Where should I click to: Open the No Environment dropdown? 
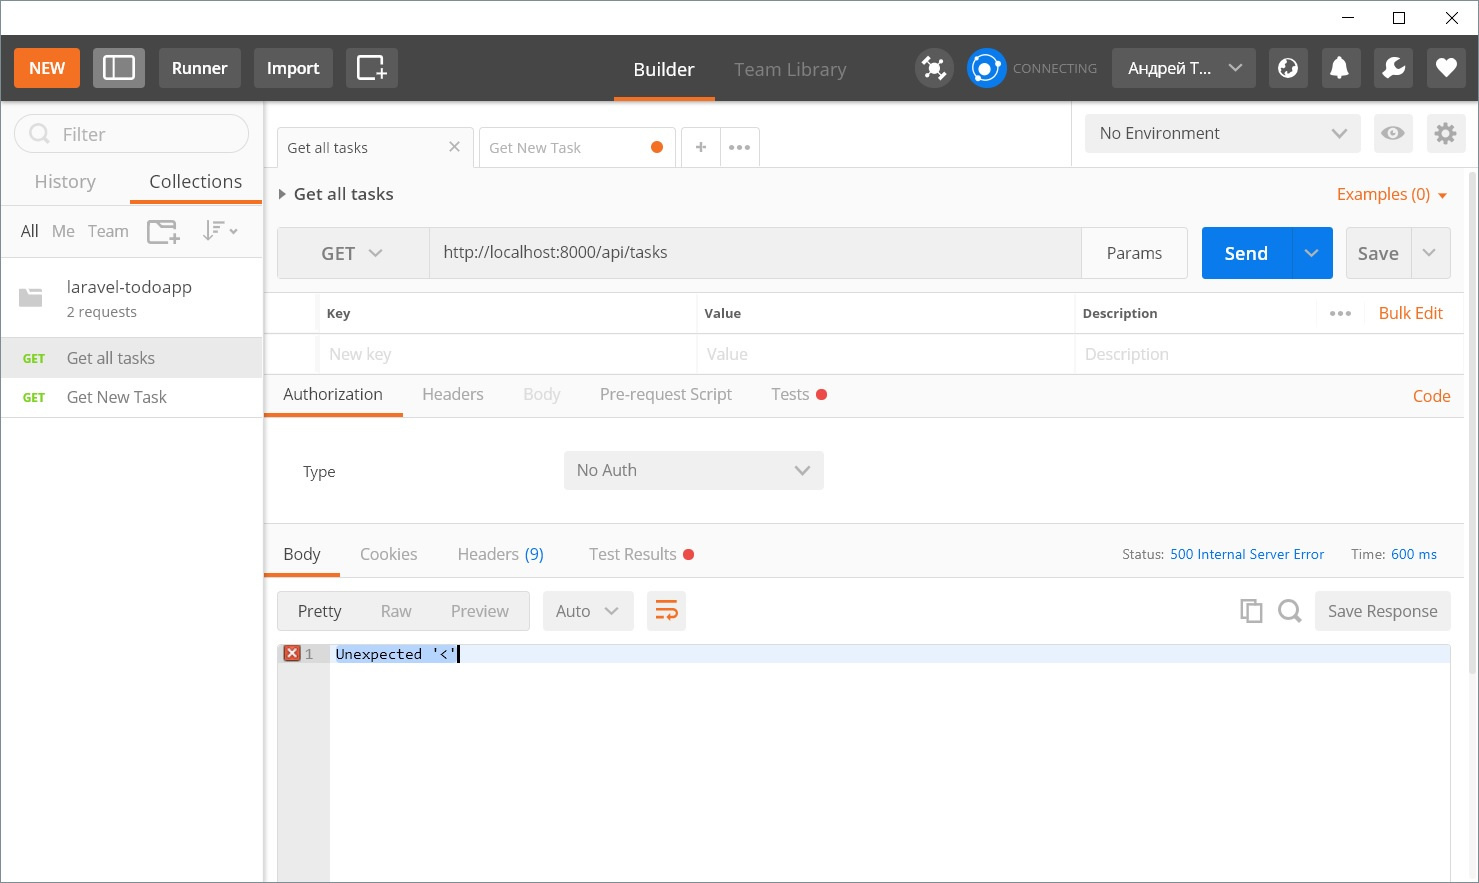1223,133
